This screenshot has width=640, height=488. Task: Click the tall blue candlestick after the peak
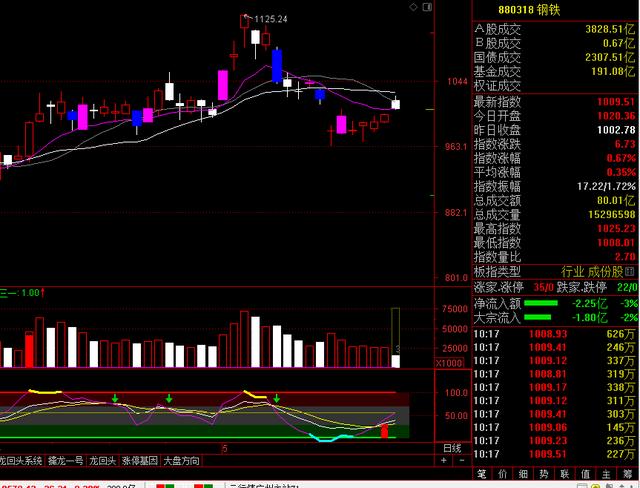click(277, 66)
